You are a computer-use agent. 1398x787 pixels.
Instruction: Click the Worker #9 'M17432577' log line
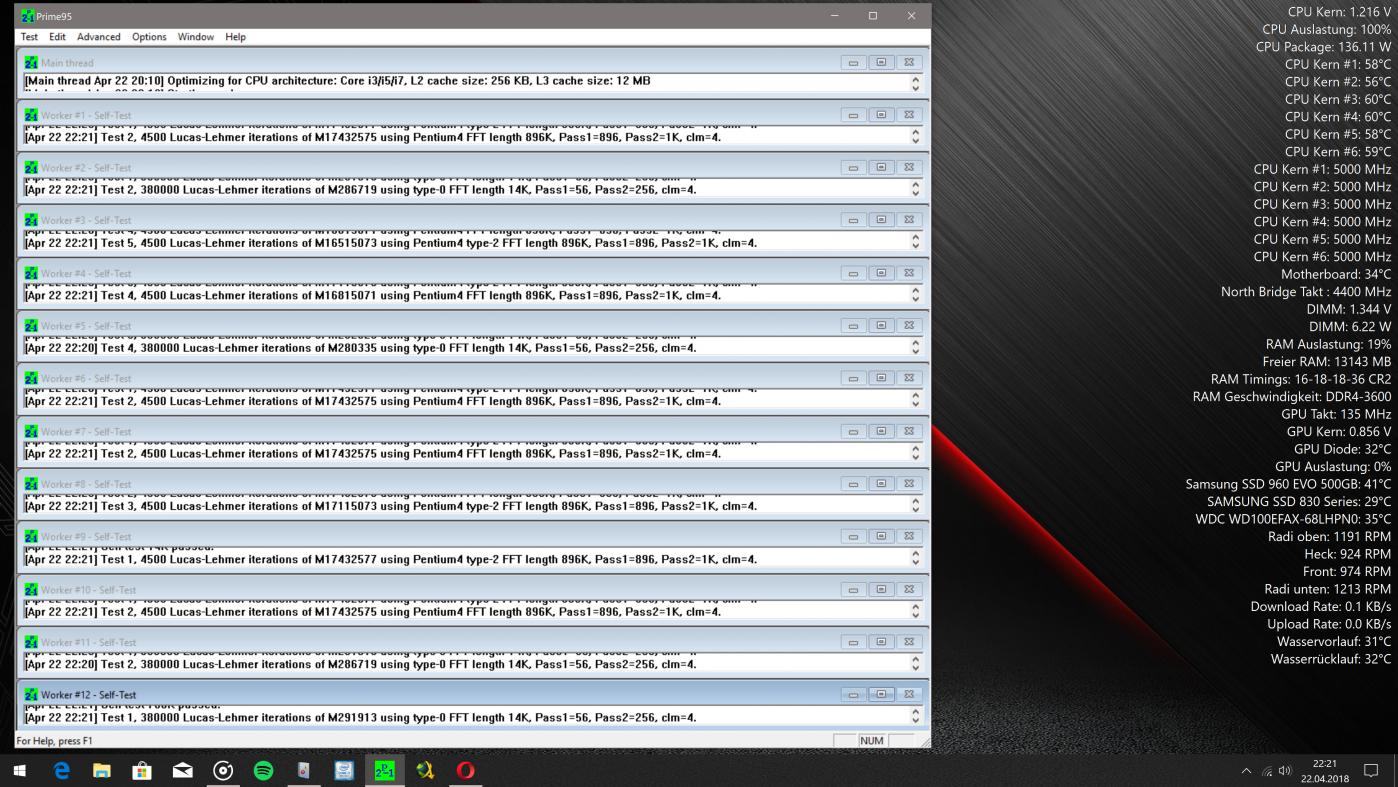click(x=390, y=559)
